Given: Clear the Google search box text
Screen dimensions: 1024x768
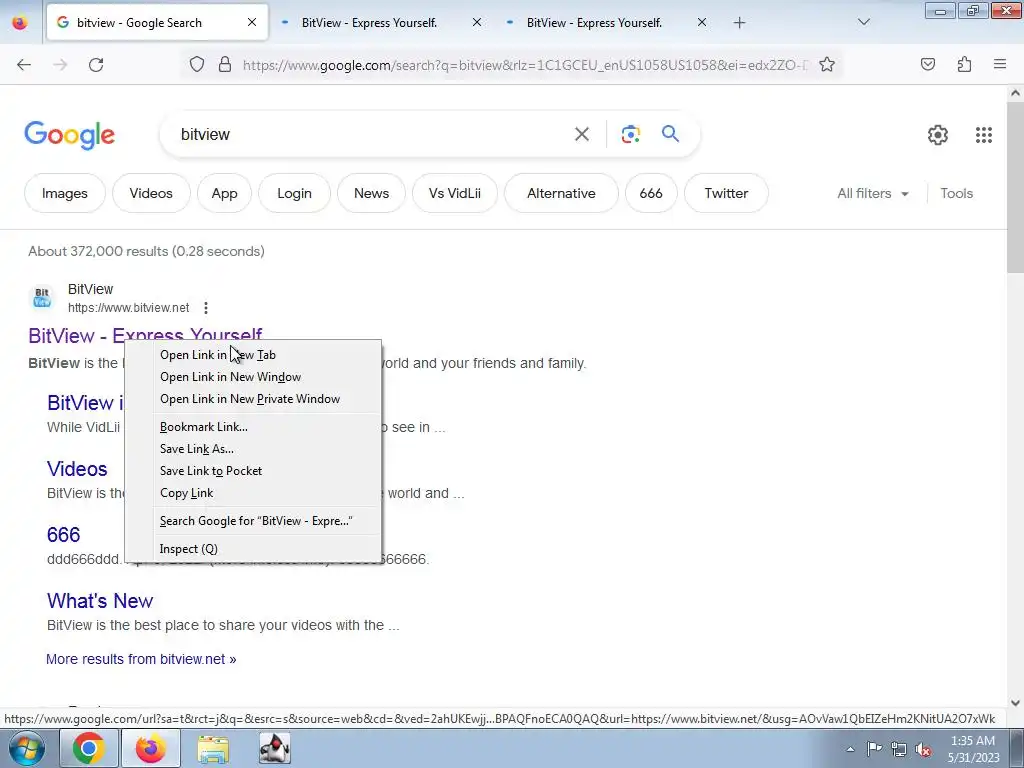Looking at the screenshot, I should click(581, 135).
